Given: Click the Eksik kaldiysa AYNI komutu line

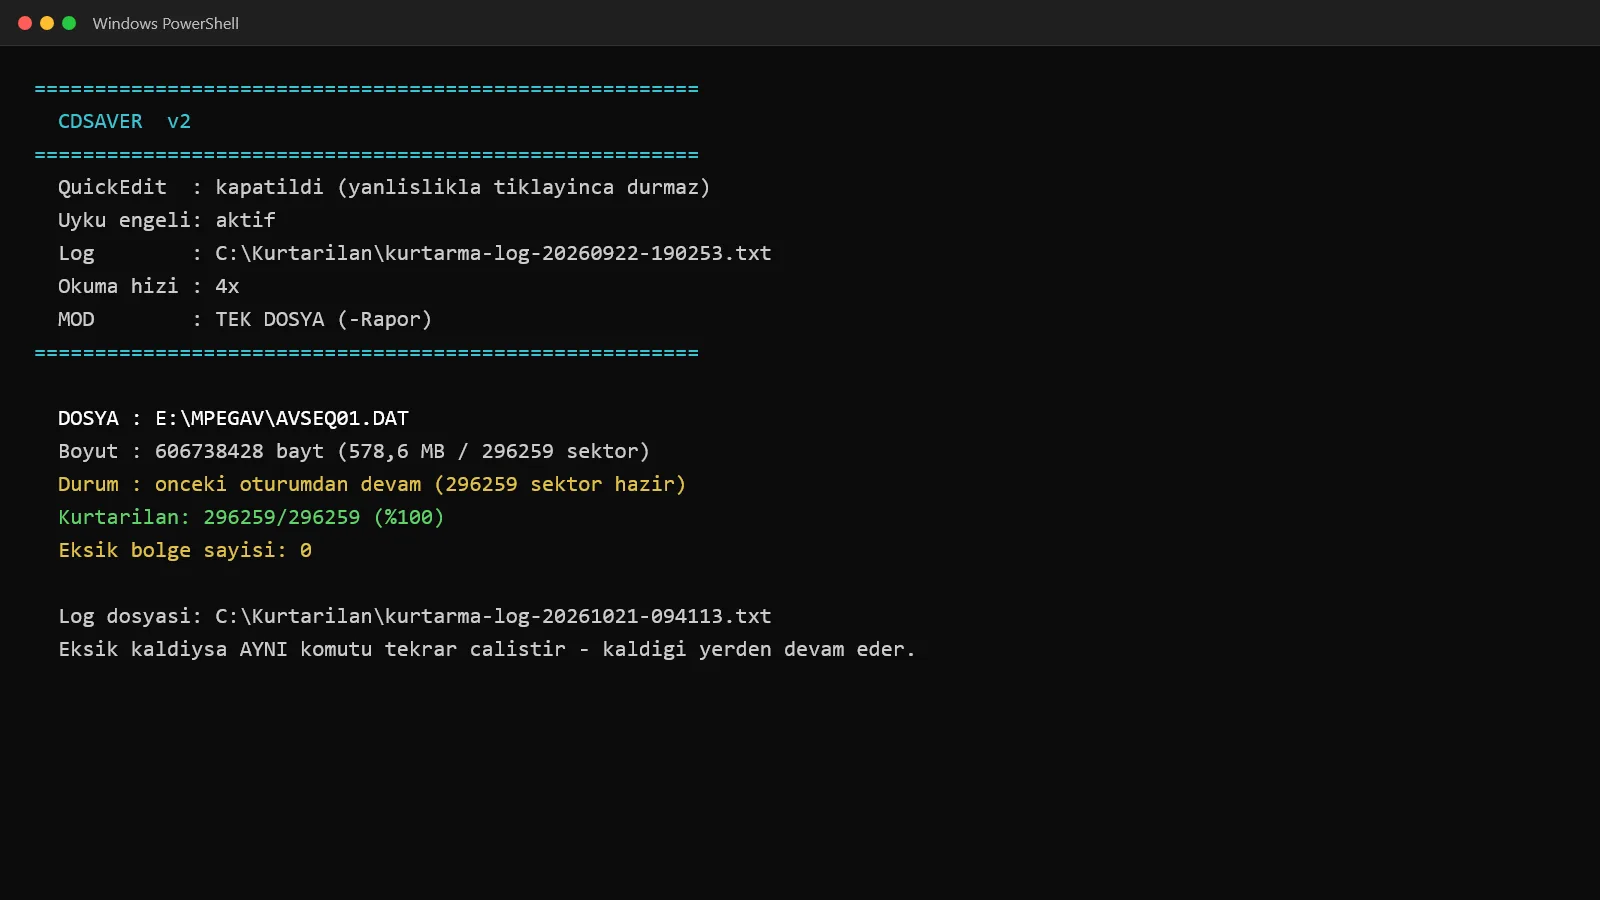Looking at the screenshot, I should (487, 649).
